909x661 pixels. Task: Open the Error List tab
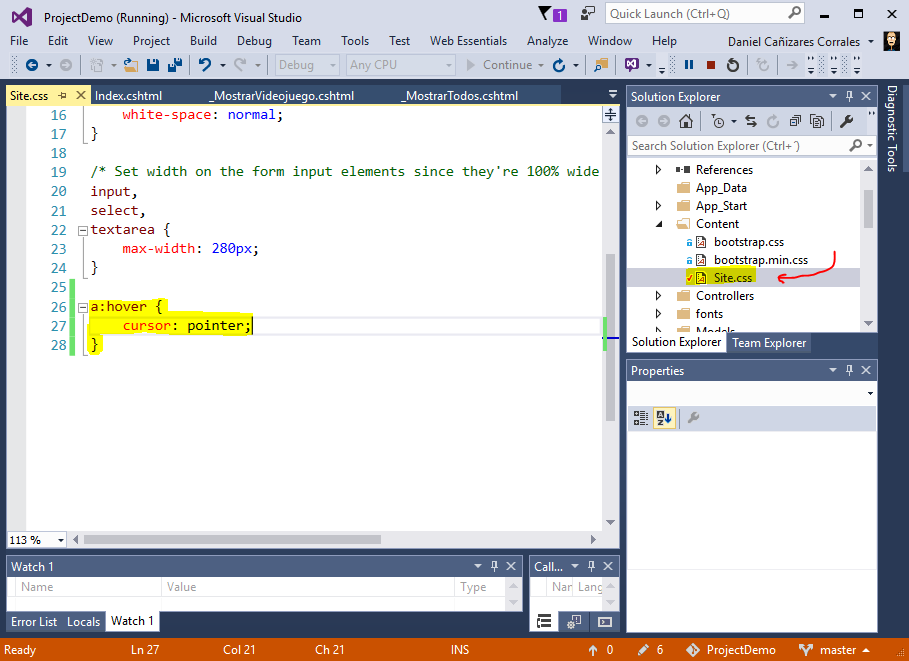(34, 622)
